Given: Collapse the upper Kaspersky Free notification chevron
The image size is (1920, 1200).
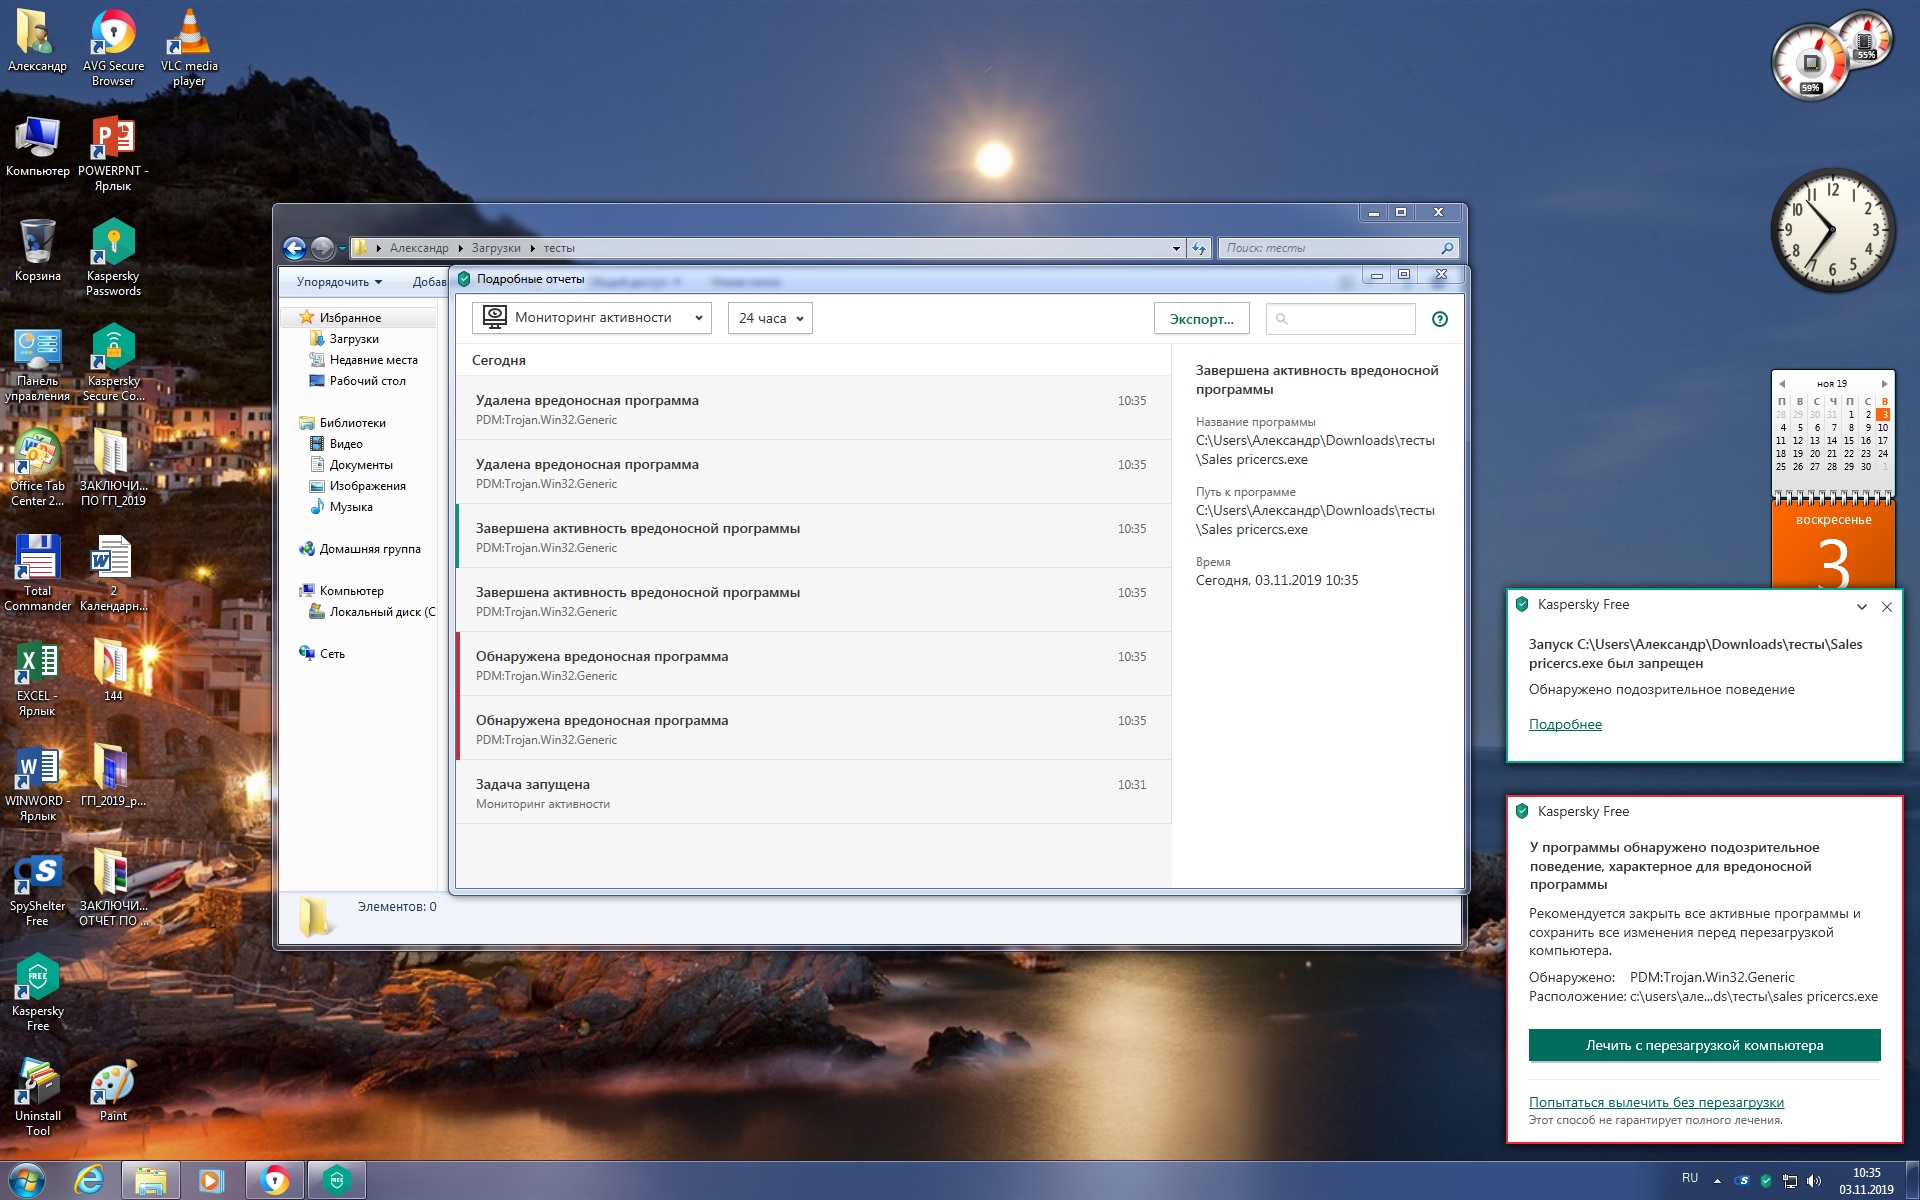Looking at the screenshot, I should pos(1861,607).
